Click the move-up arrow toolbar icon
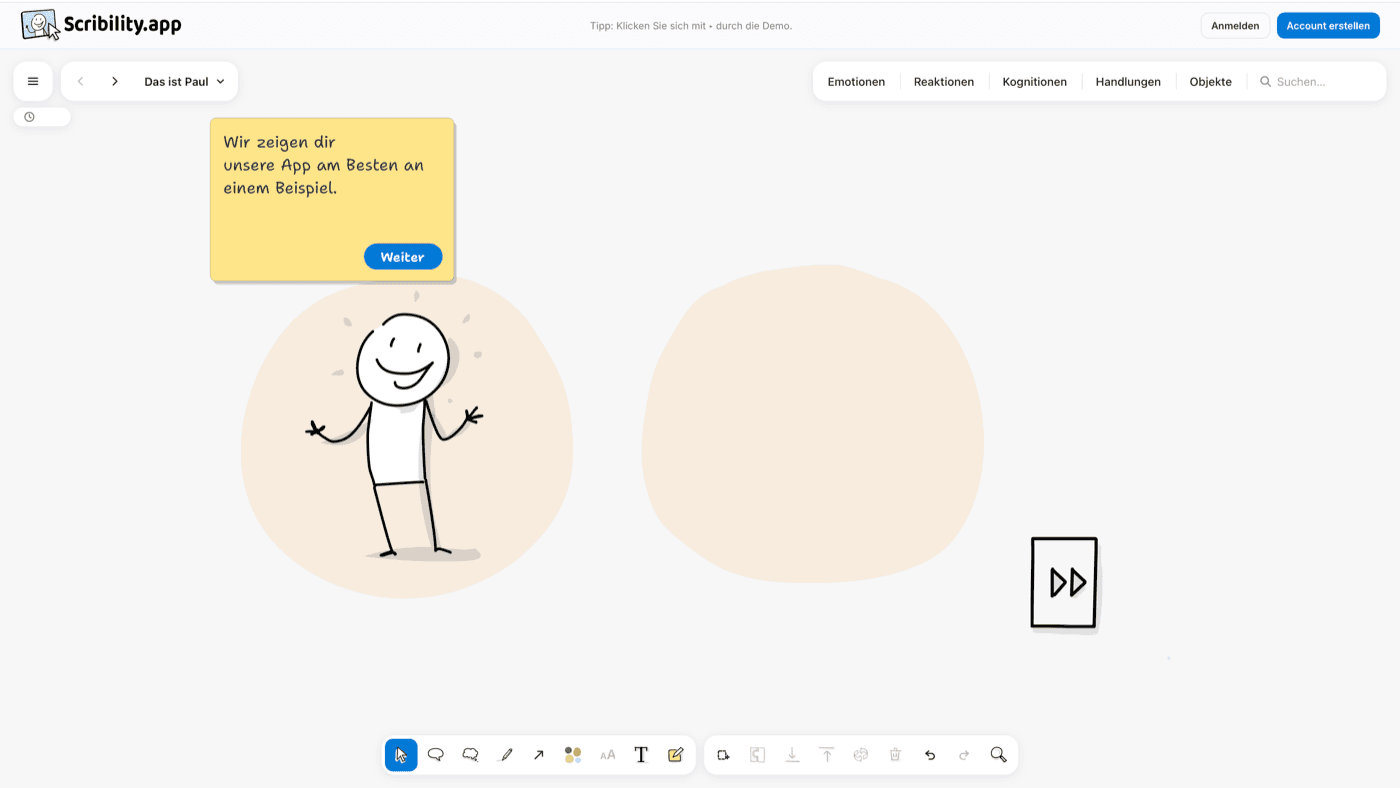Screen dimensions: 1400x788 [827, 755]
